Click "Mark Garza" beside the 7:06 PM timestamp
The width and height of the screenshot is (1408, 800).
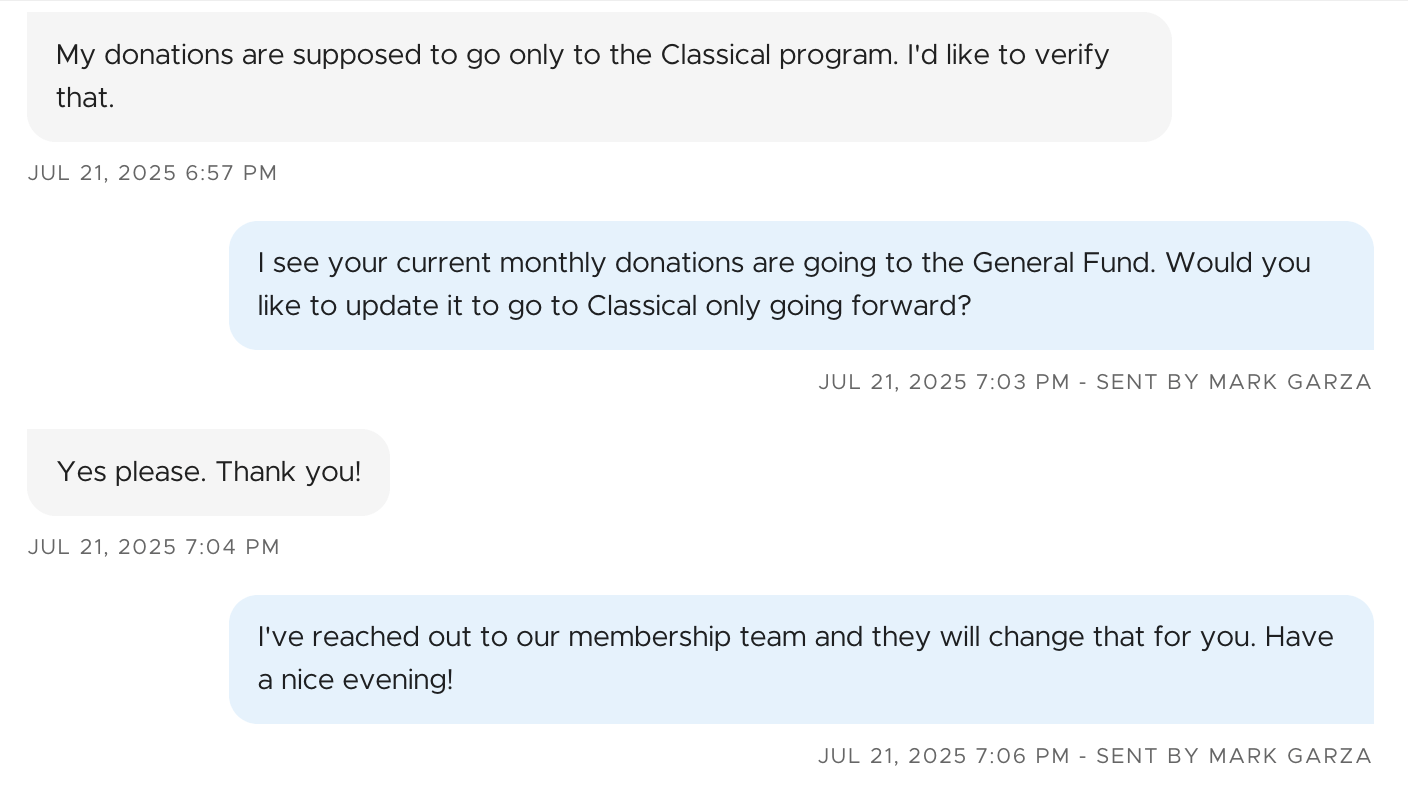[1290, 756]
